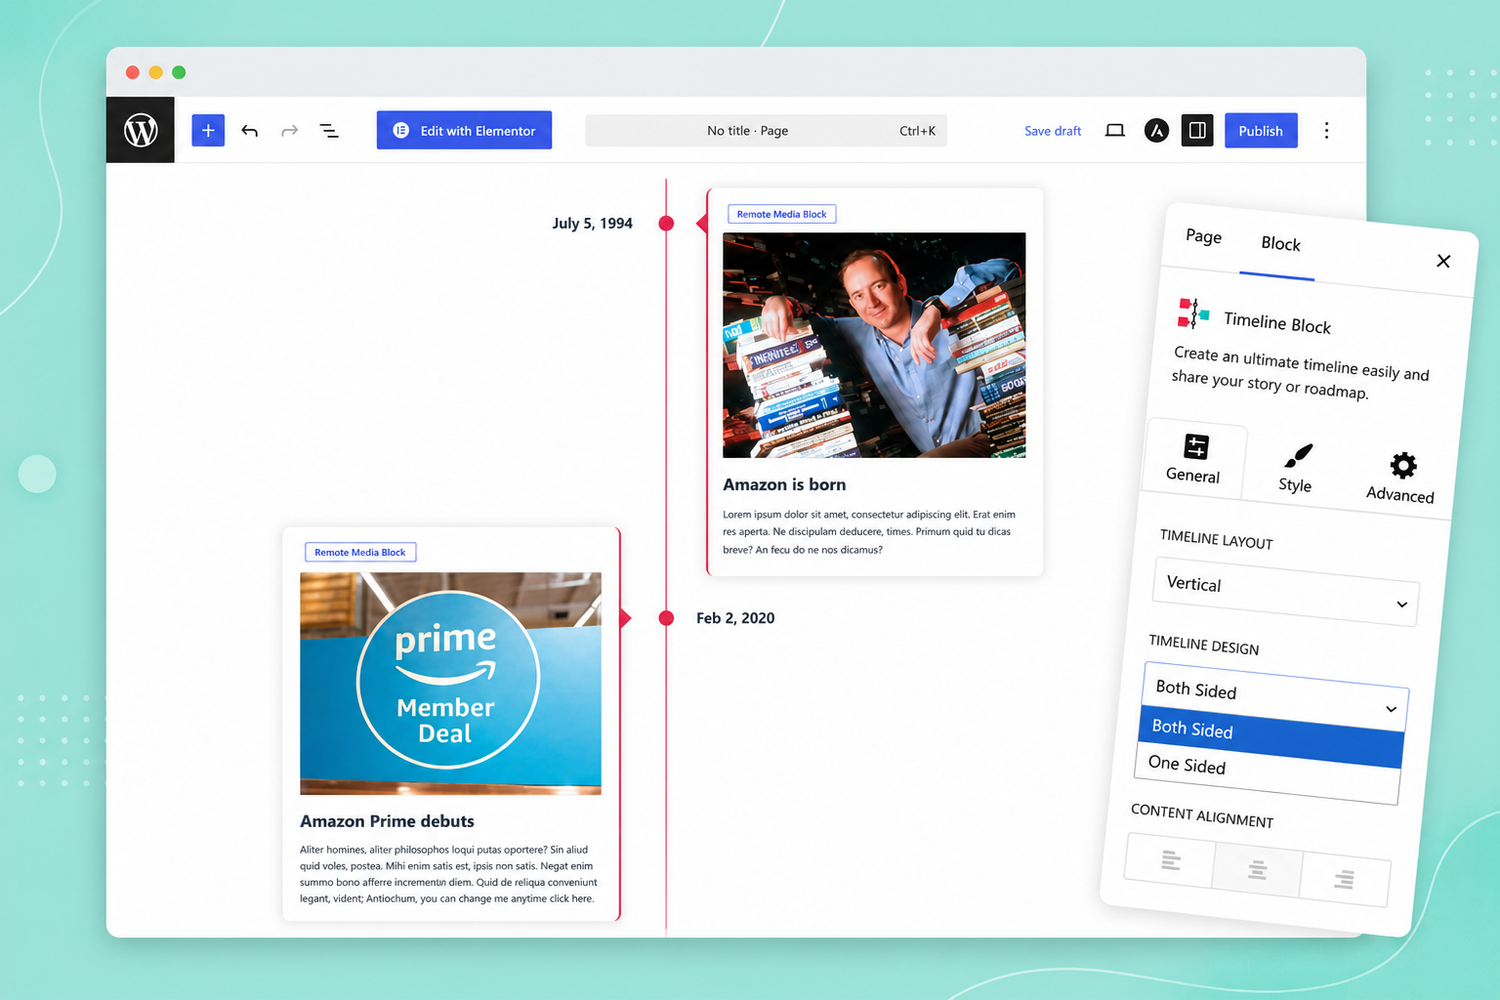Viewport: 1500px width, 1000px height.
Task: Click the Publish button
Action: tap(1261, 130)
